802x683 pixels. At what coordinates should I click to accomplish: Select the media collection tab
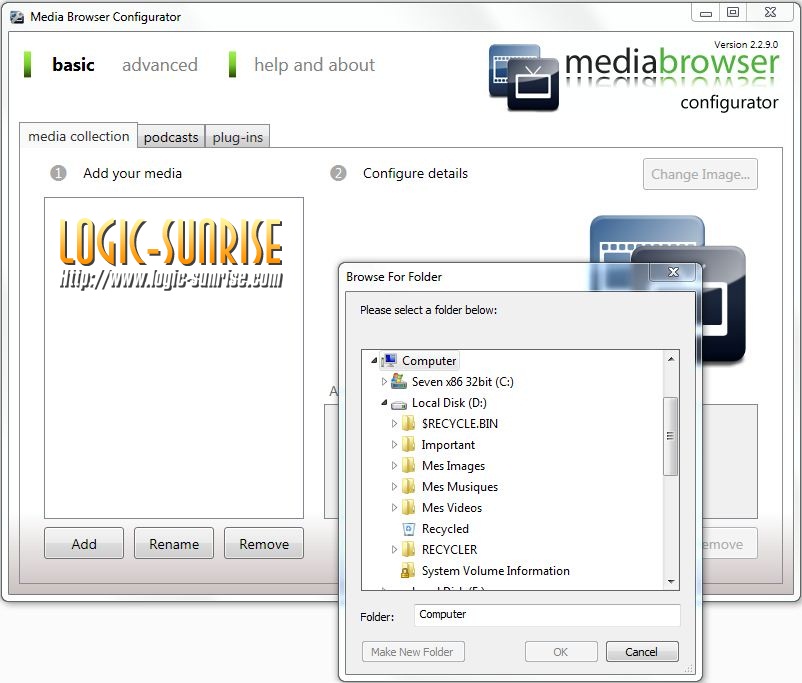click(79, 136)
